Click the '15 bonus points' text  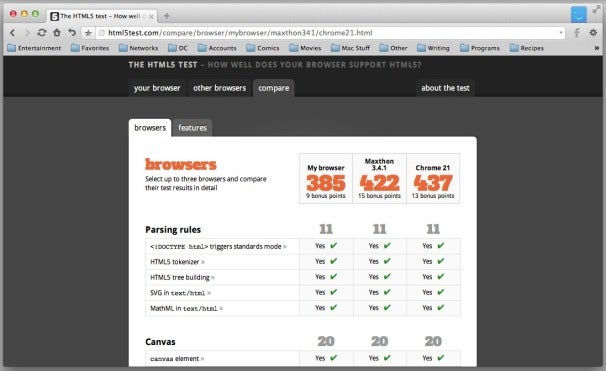379,196
